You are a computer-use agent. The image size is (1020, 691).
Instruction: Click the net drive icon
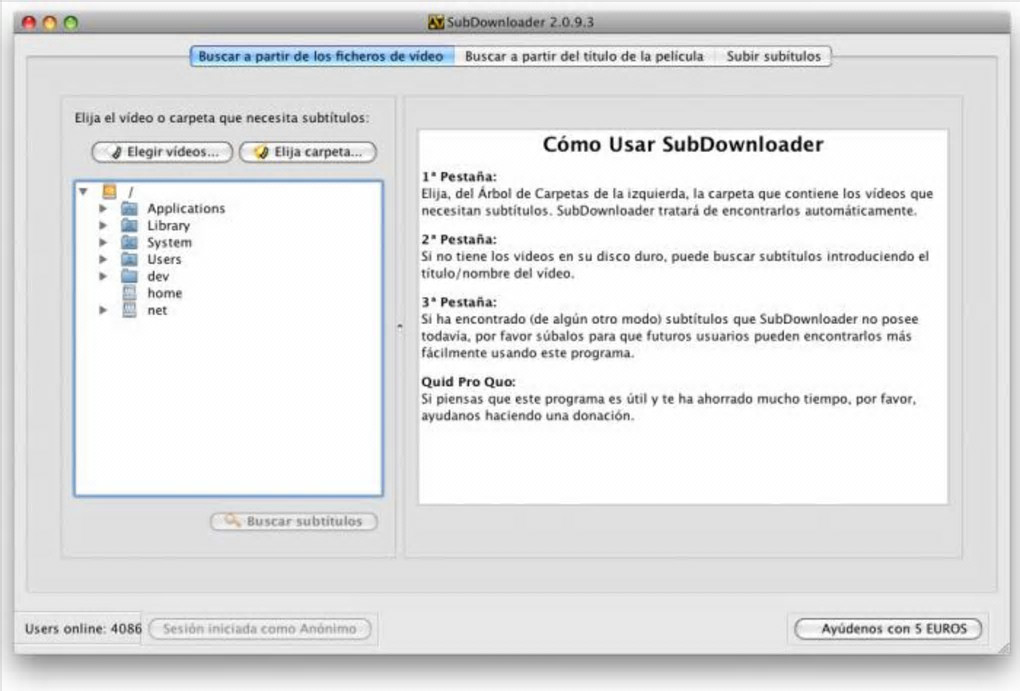129,310
